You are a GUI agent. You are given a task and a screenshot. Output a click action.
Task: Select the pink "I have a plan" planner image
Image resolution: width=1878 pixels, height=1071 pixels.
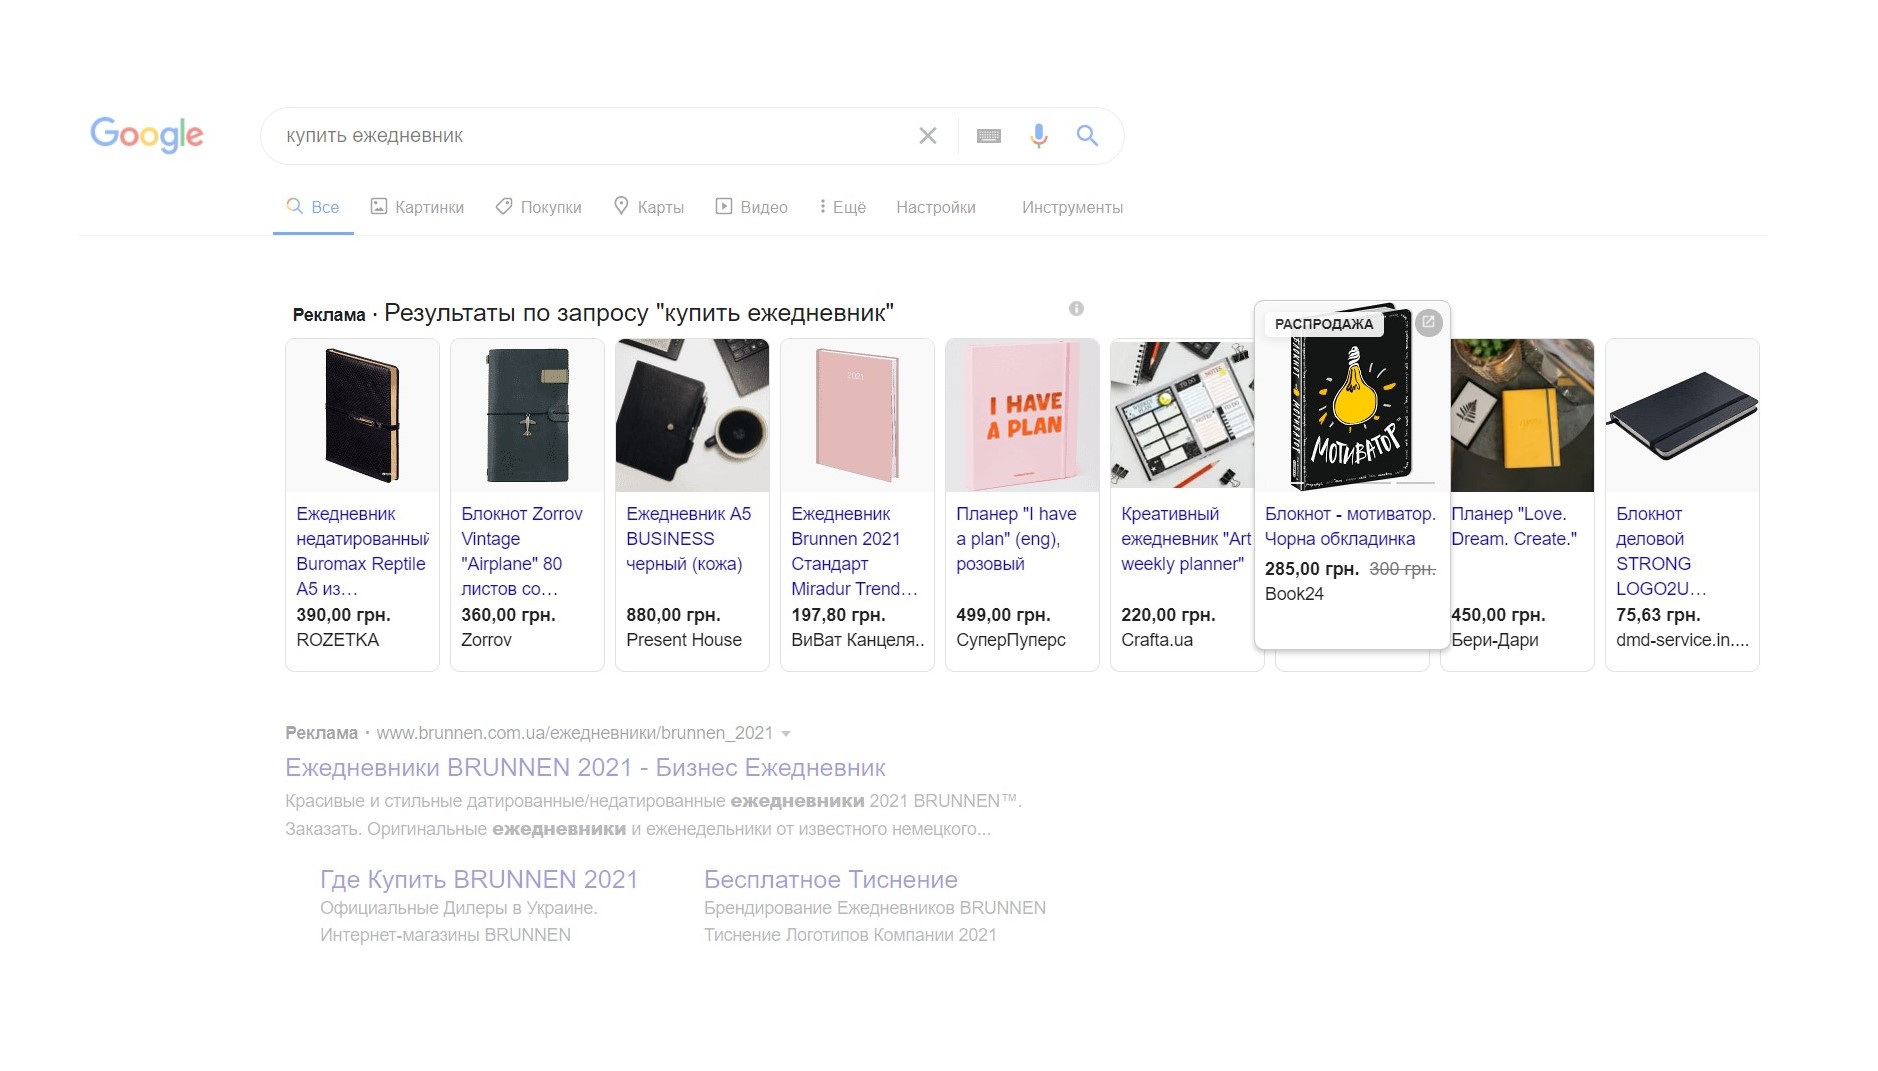point(1022,415)
